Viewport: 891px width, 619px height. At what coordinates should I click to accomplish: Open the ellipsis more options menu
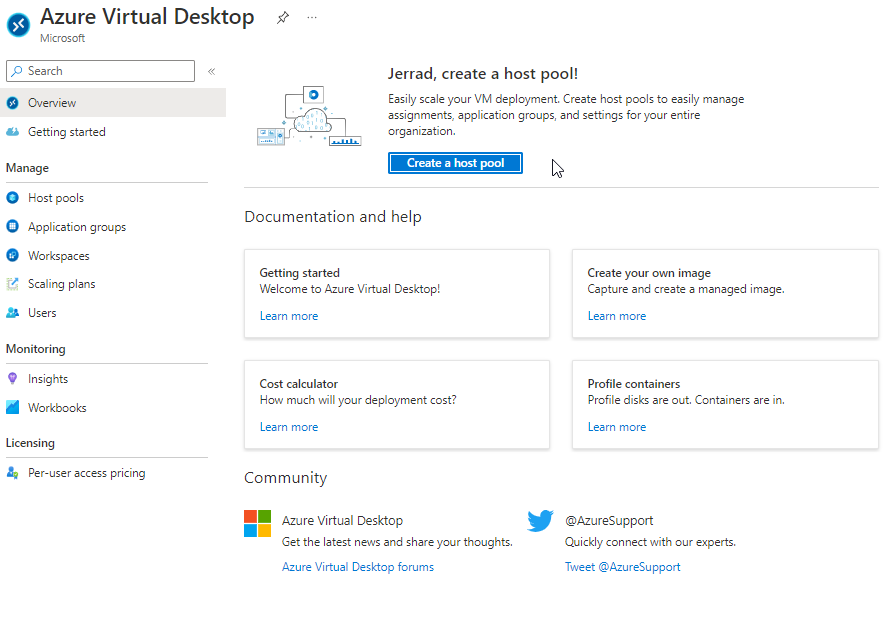click(312, 18)
